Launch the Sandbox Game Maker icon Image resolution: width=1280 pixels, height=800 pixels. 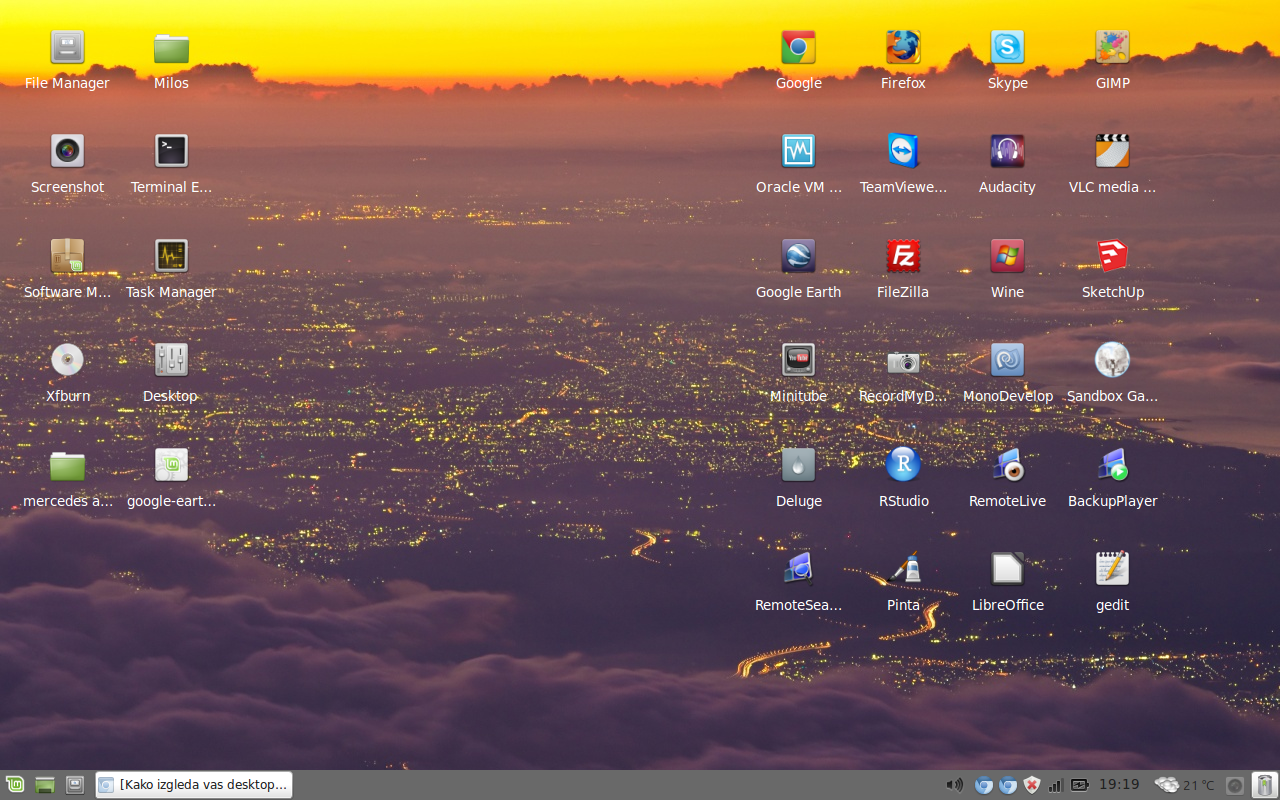pos(1112,360)
